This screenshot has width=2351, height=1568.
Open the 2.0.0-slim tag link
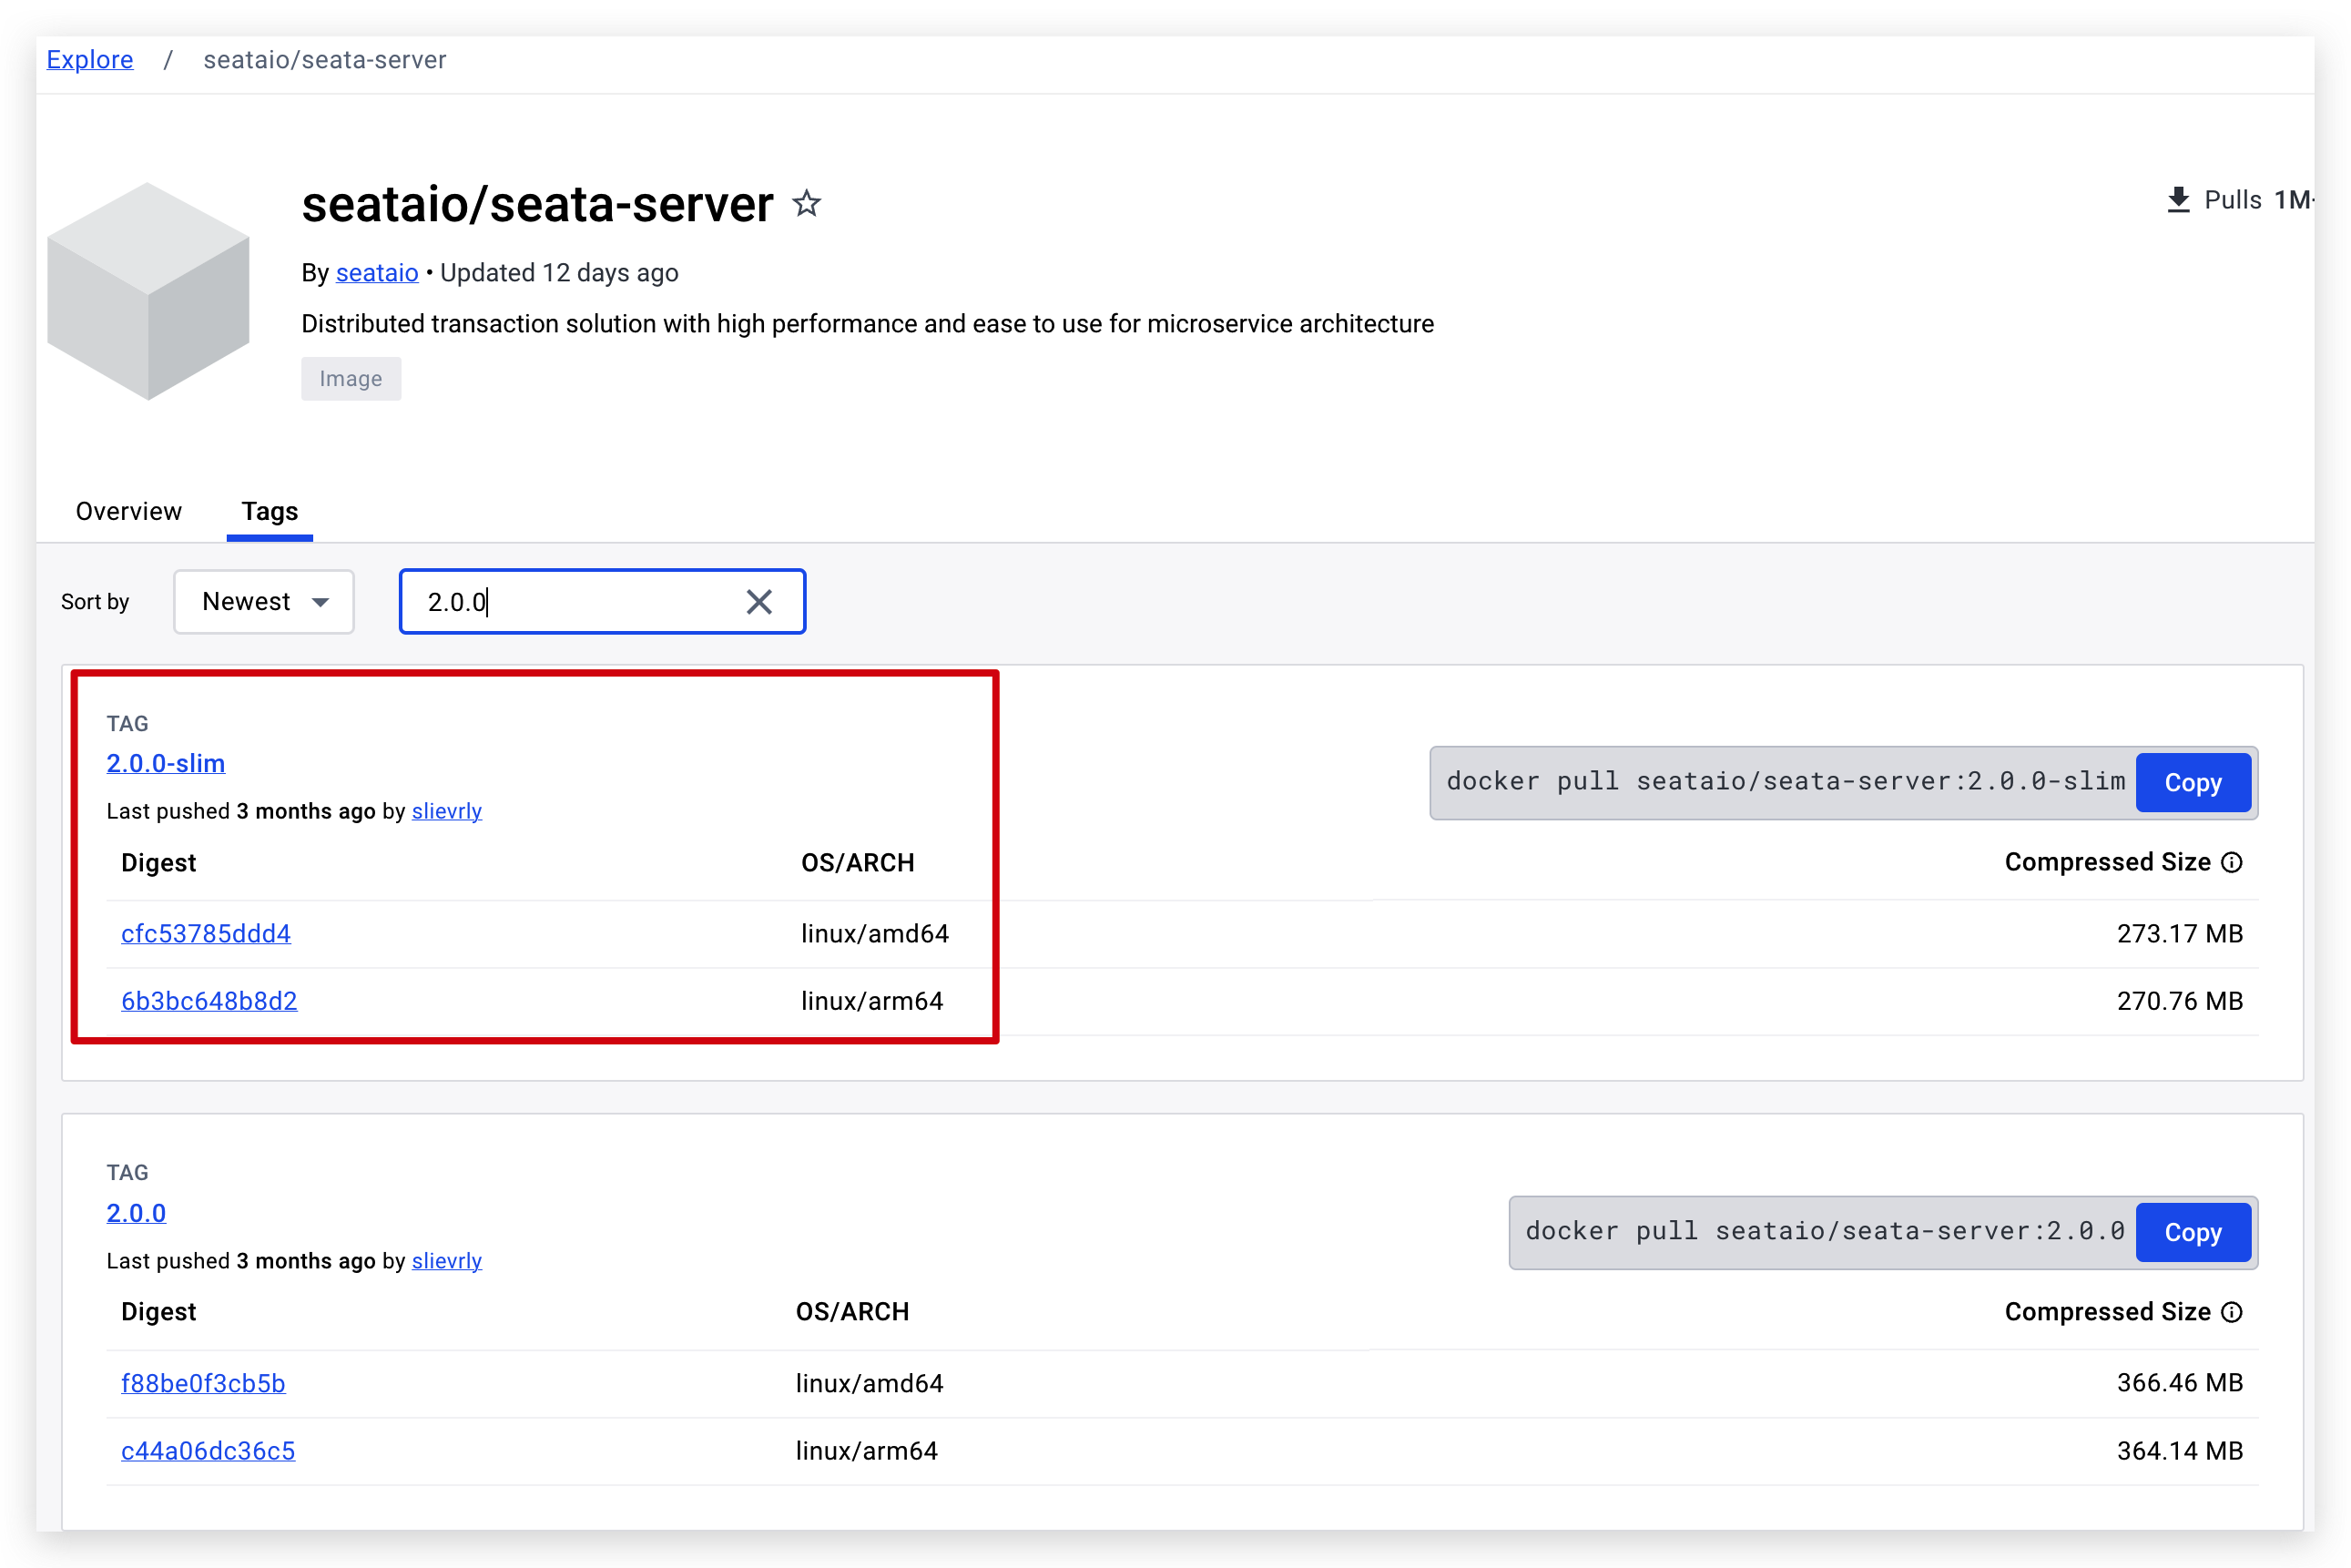tap(166, 764)
